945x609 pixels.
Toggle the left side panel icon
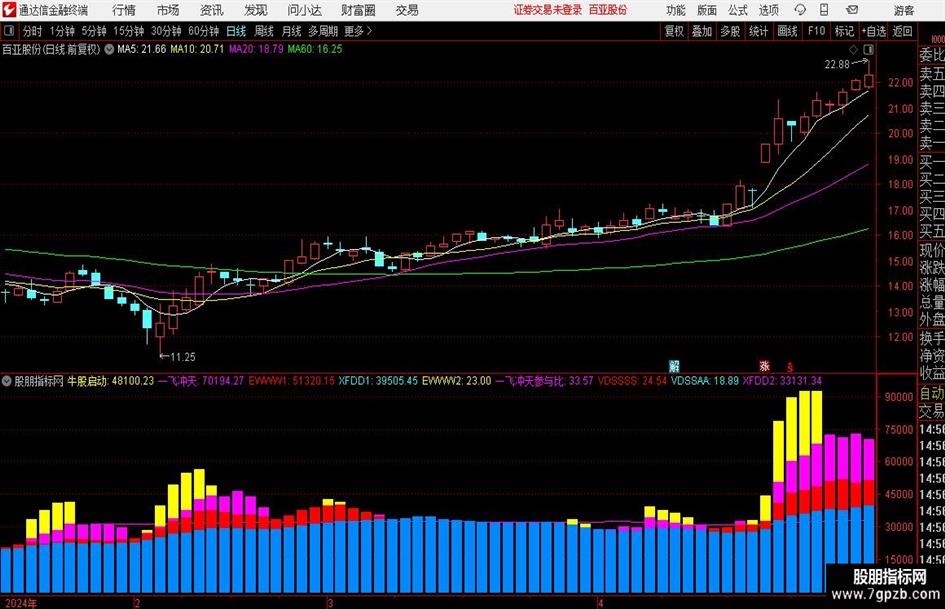pyautogui.click(x=8, y=31)
